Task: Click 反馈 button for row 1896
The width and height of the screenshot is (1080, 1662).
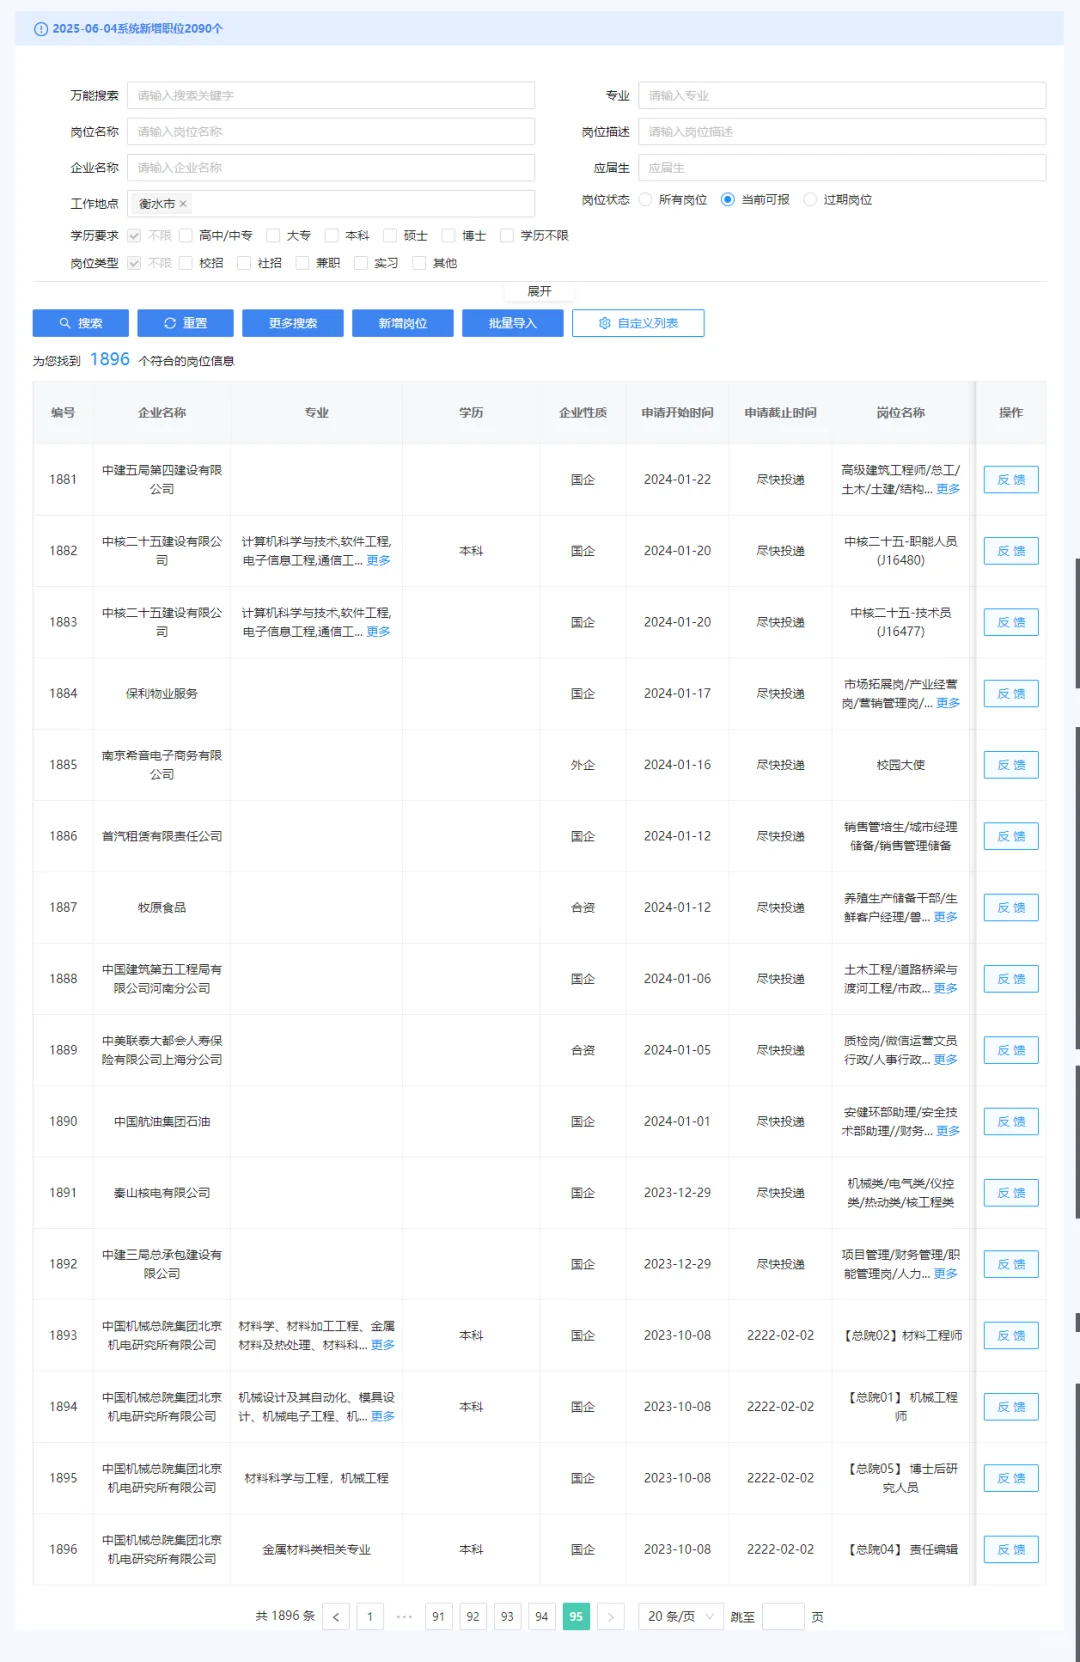Action: click(1011, 1550)
